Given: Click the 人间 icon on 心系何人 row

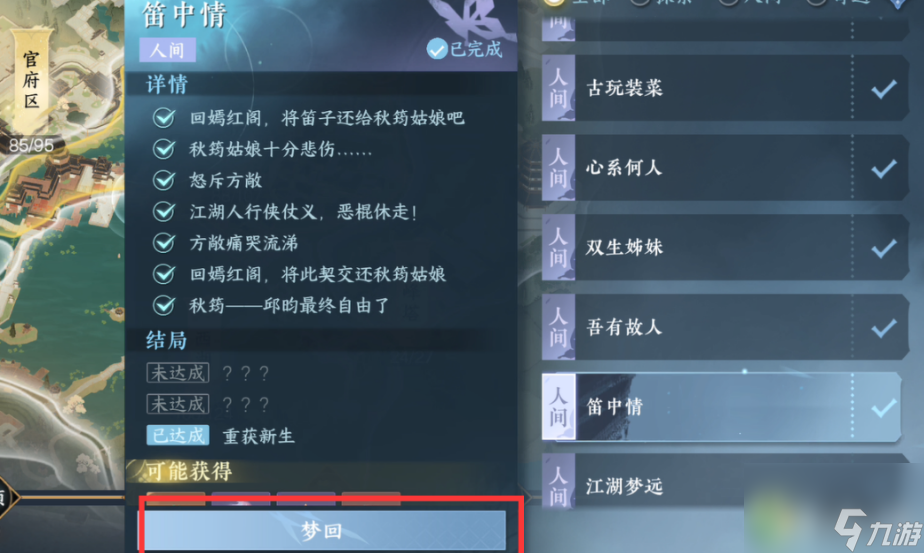Looking at the screenshot, I should pos(558,168).
